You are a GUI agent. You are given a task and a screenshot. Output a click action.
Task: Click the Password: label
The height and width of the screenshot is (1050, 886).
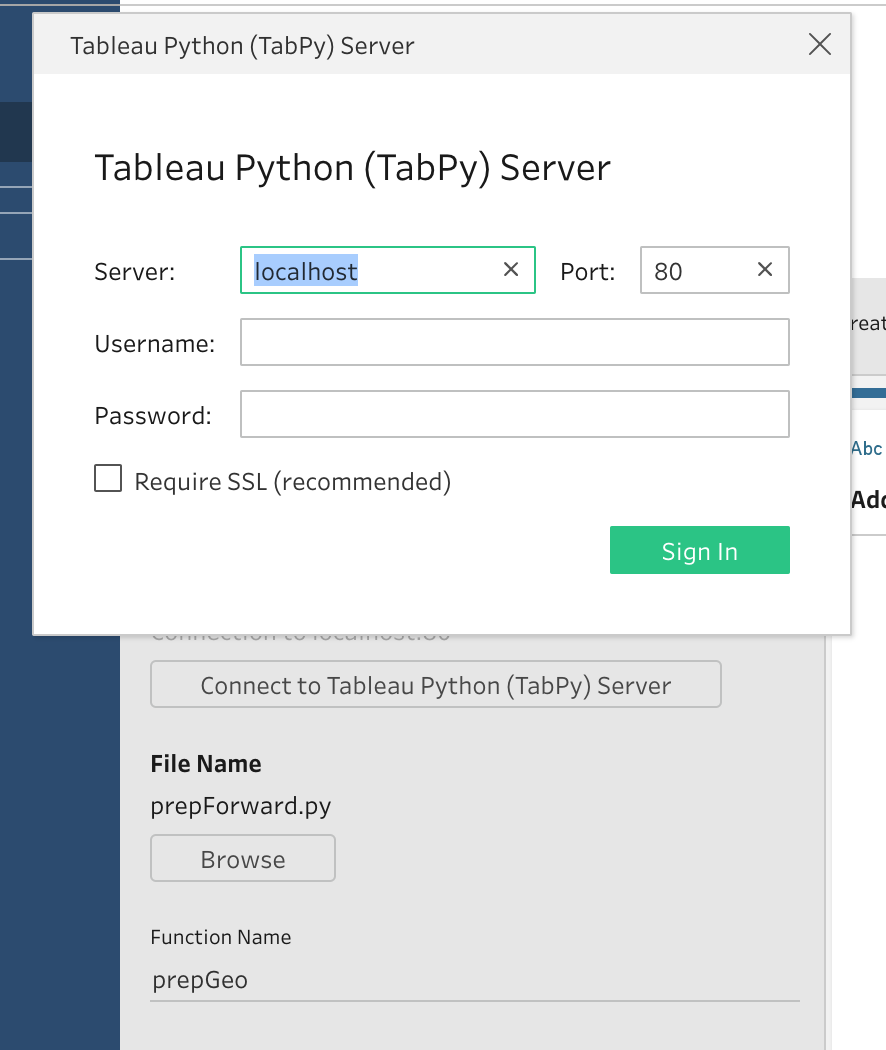click(x=153, y=416)
